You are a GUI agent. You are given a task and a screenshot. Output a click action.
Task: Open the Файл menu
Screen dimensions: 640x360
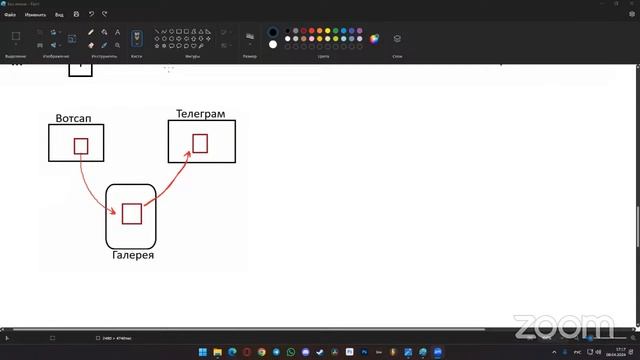tap(10, 15)
